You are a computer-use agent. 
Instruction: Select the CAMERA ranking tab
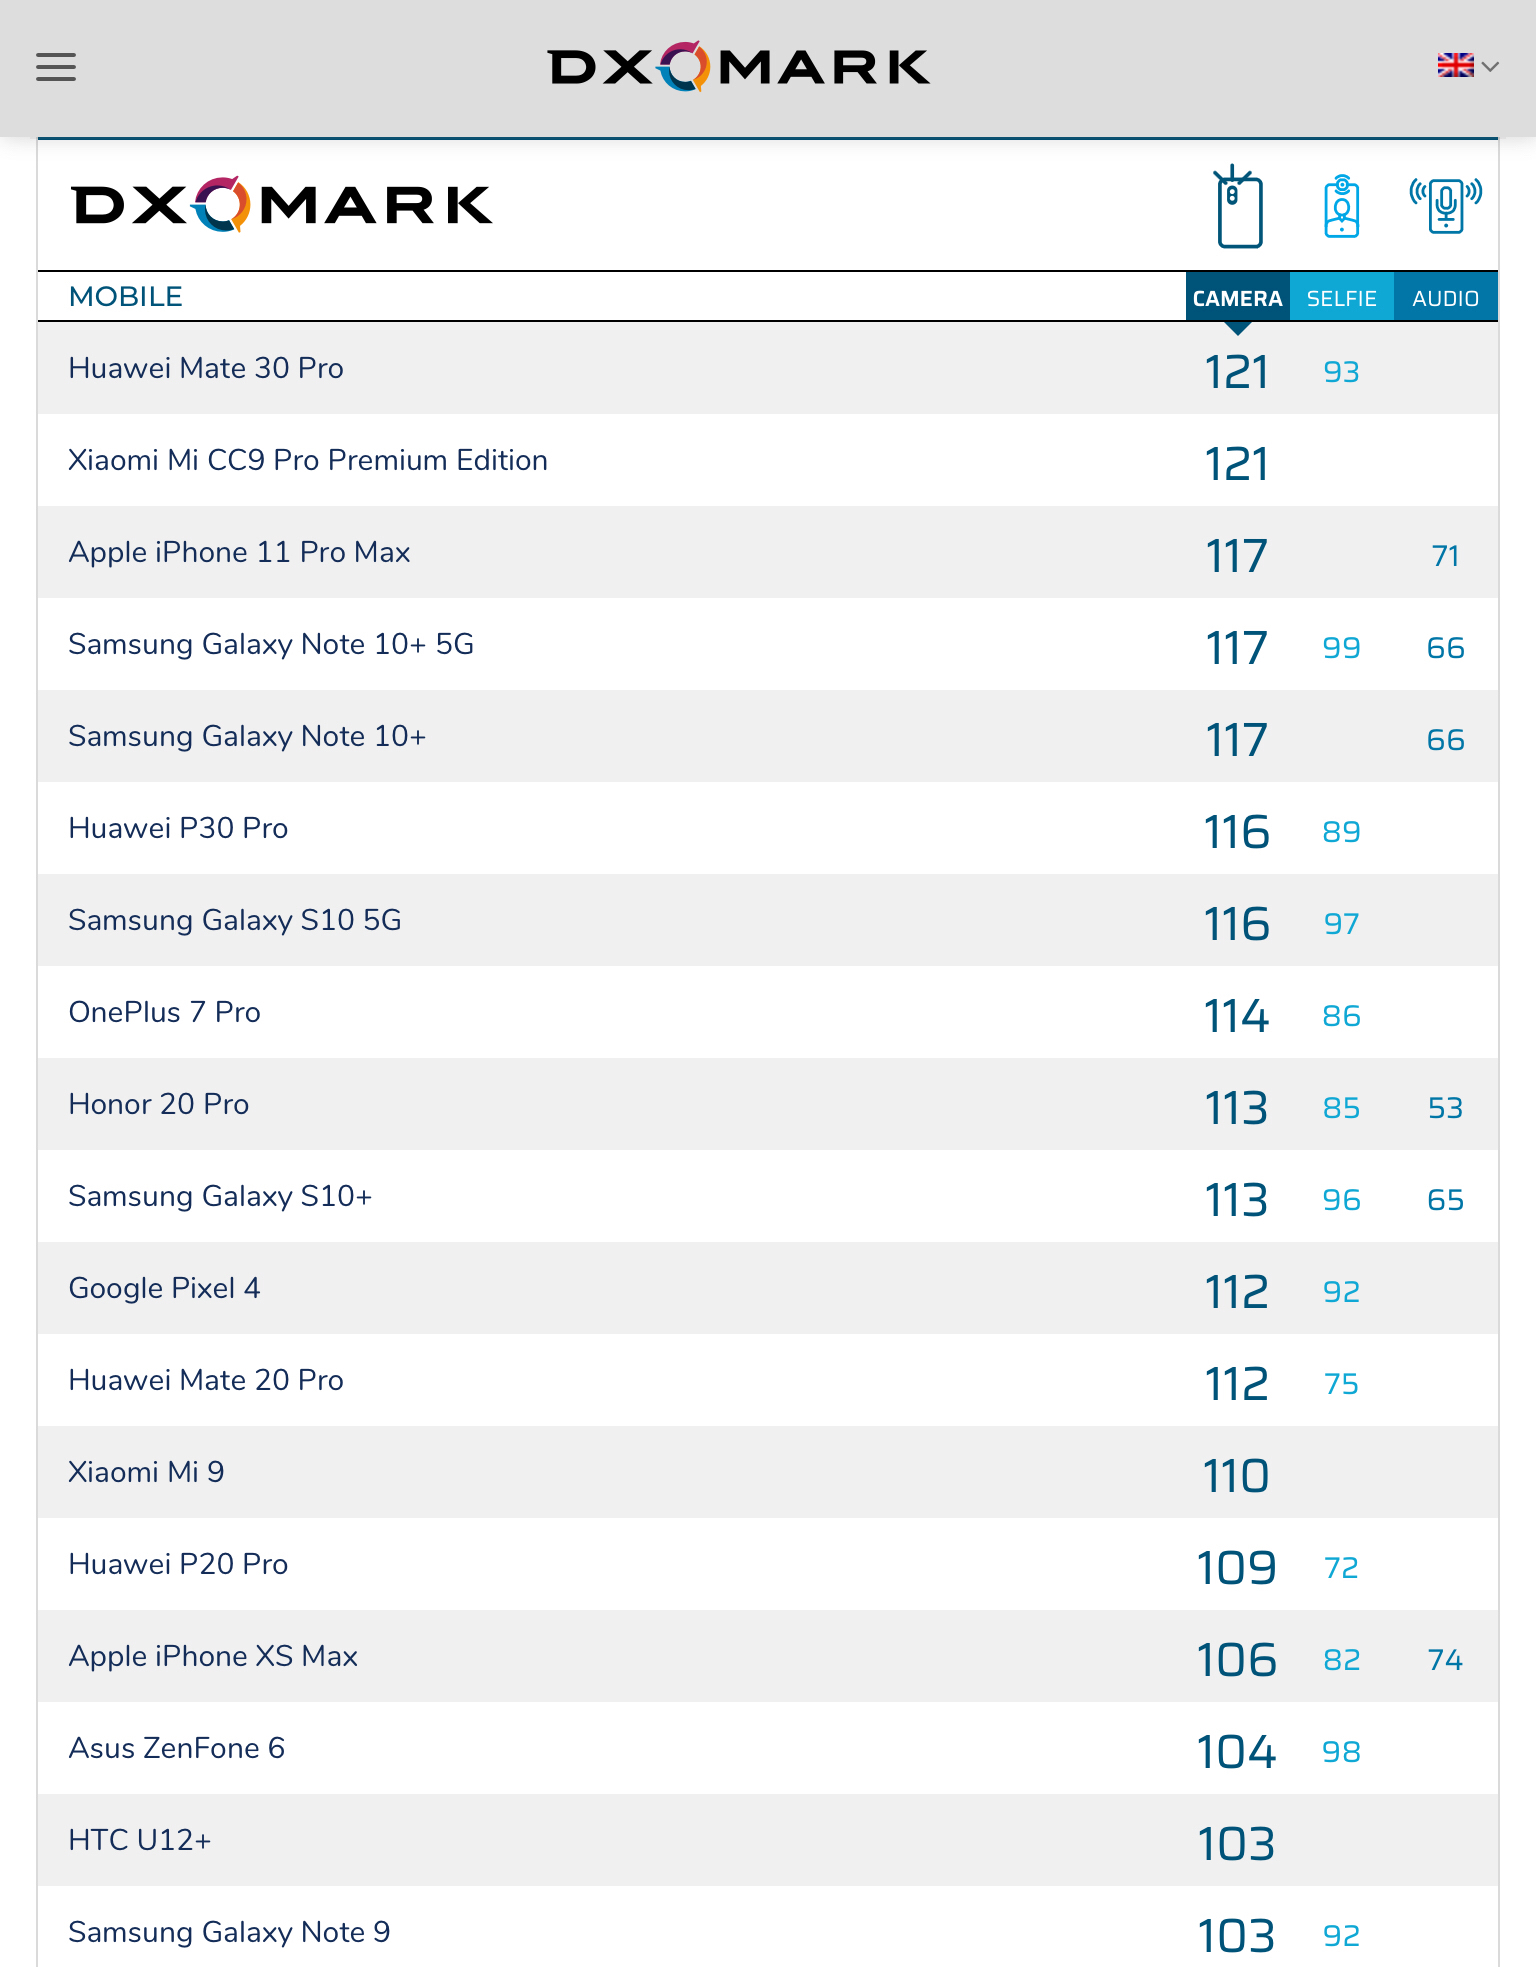(1237, 298)
